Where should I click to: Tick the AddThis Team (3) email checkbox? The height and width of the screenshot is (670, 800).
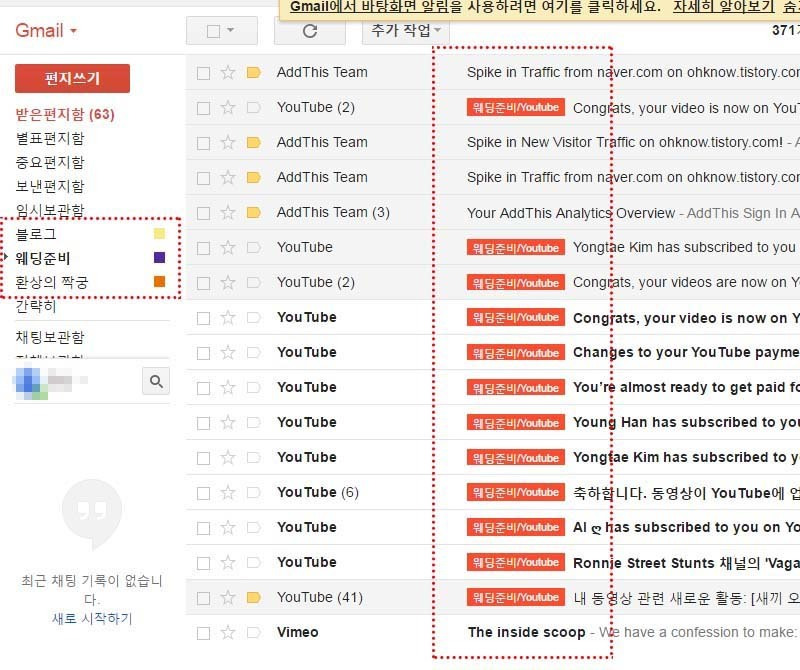pos(204,213)
